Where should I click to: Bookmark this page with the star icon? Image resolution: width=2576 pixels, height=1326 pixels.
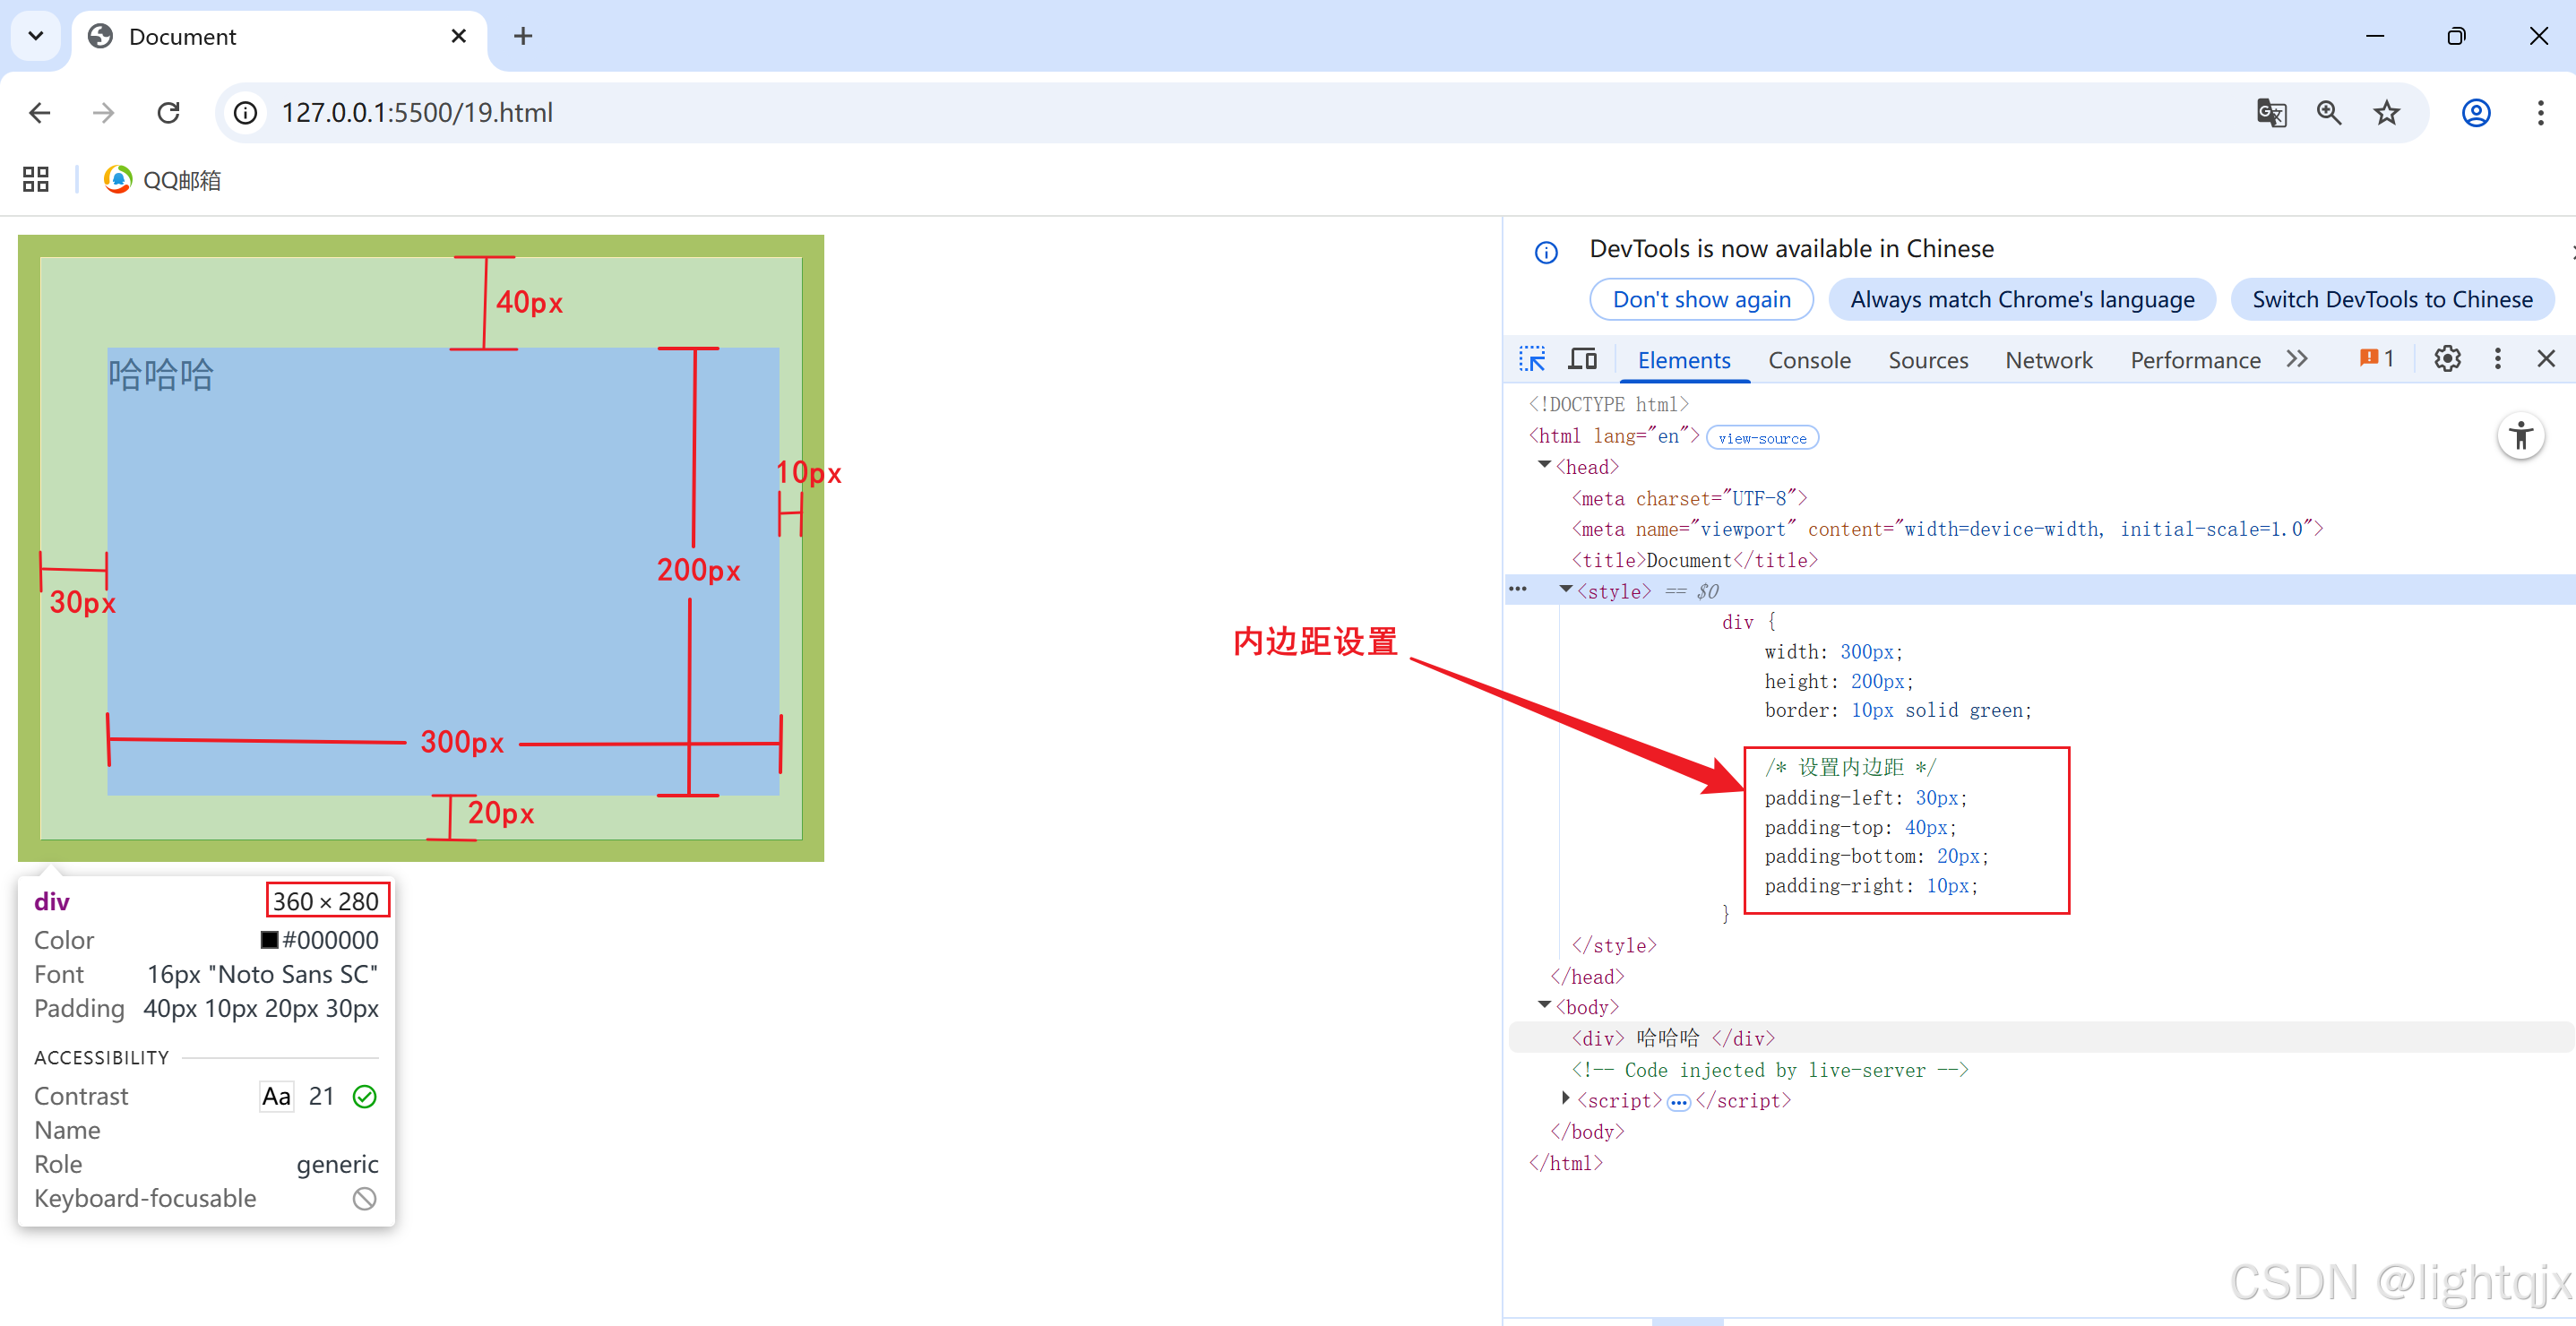[x=2386, y=113]
